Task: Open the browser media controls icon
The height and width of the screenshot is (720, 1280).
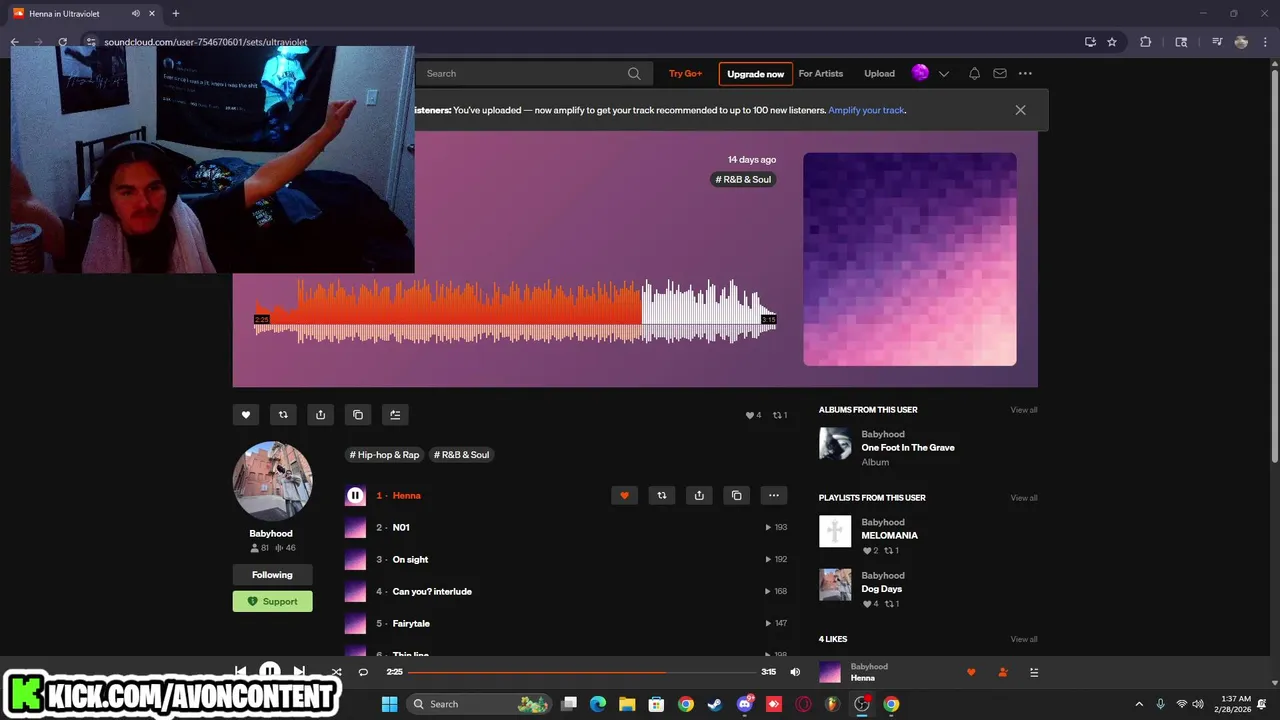Action: pos(1217,42)
